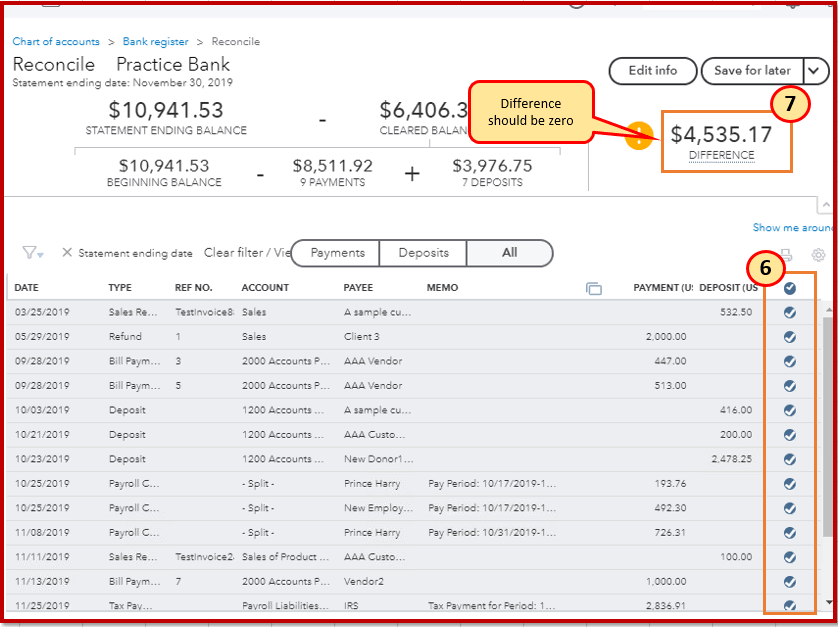Uncheck the Vendor2 1,000.00 bill payment
The height and width of the screenshot is (627, 838).
[x=790, y=582]
